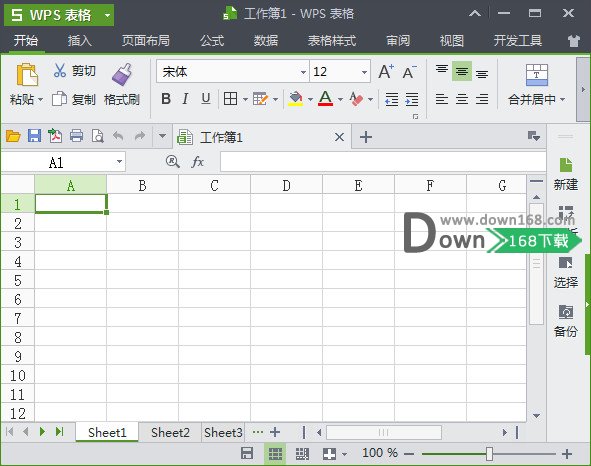Click the skin shirt icon in menu bar
Image resolution: width=591 pixels, height=466 pixels.
574,41
